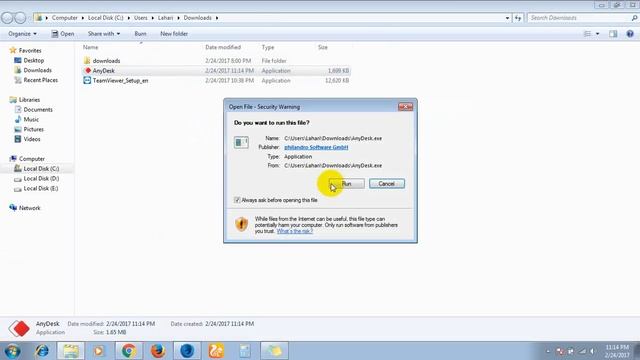Click Local Disk (C:) in breadcrumb
640x360 pixels.
pos(105,18)
